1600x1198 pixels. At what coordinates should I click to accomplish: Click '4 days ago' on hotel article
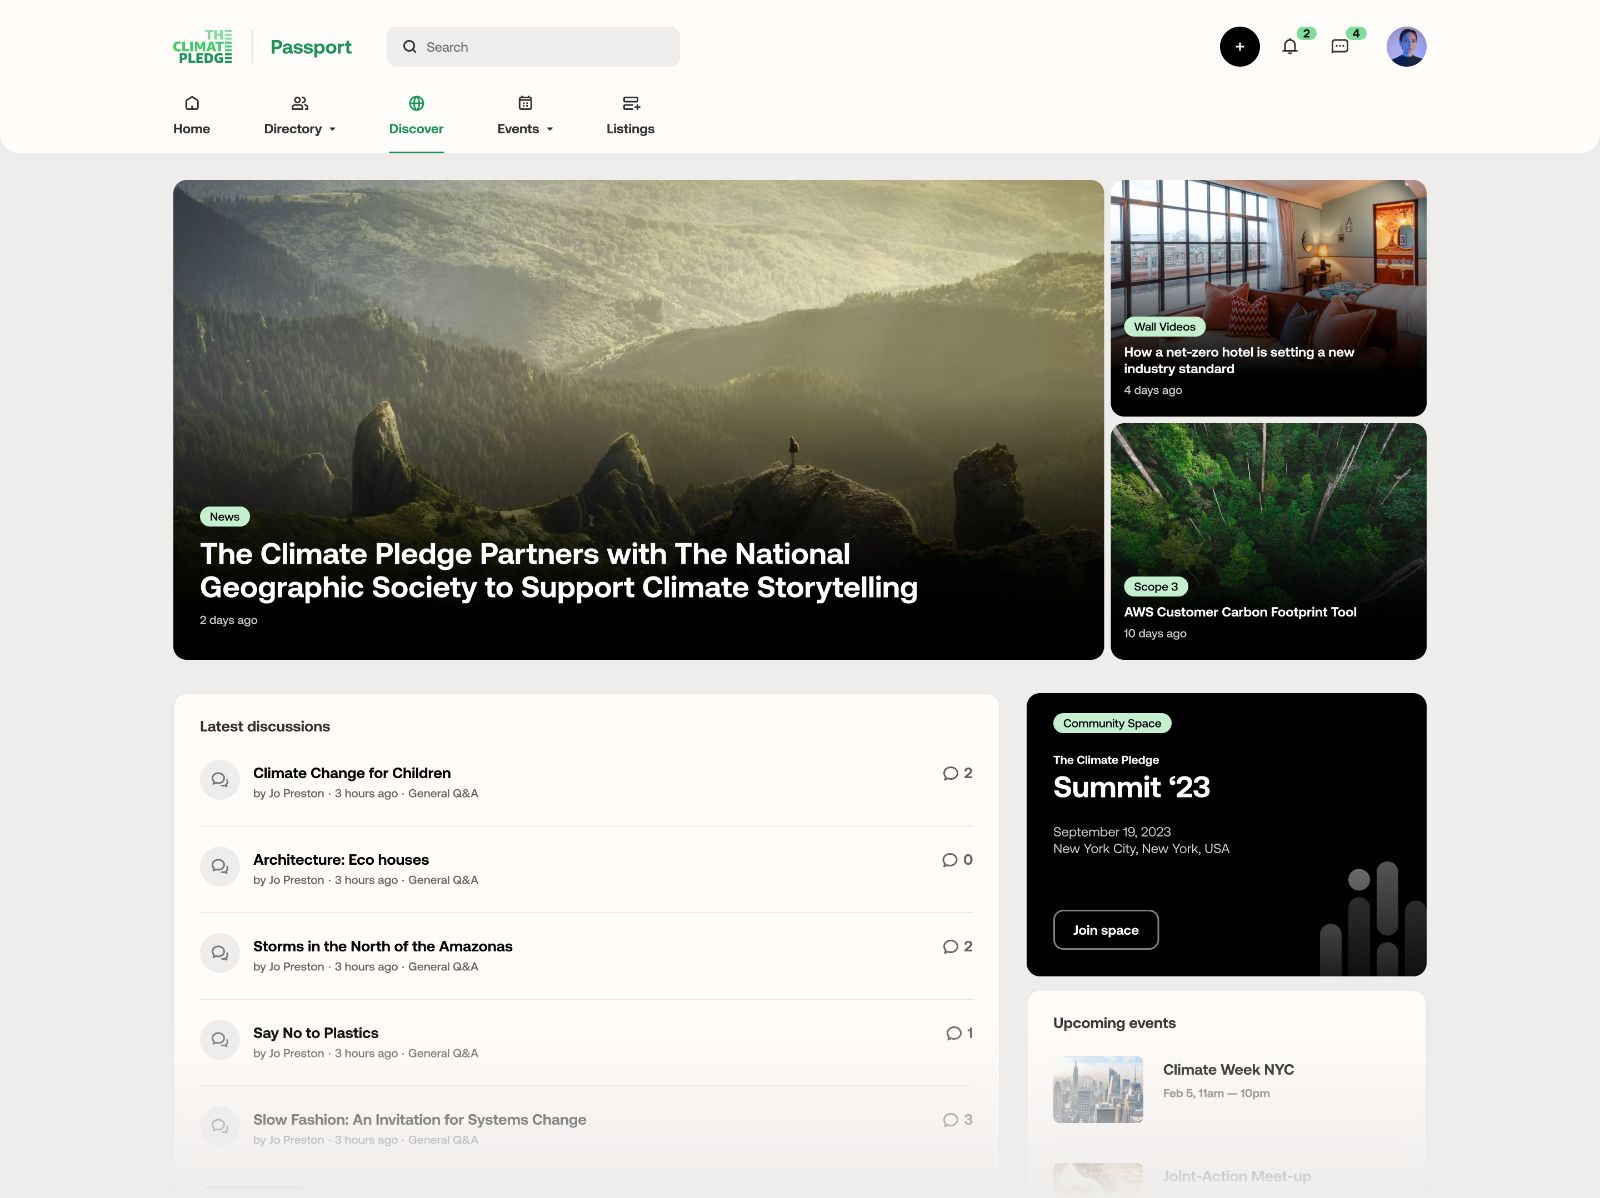coord(1153,391)
